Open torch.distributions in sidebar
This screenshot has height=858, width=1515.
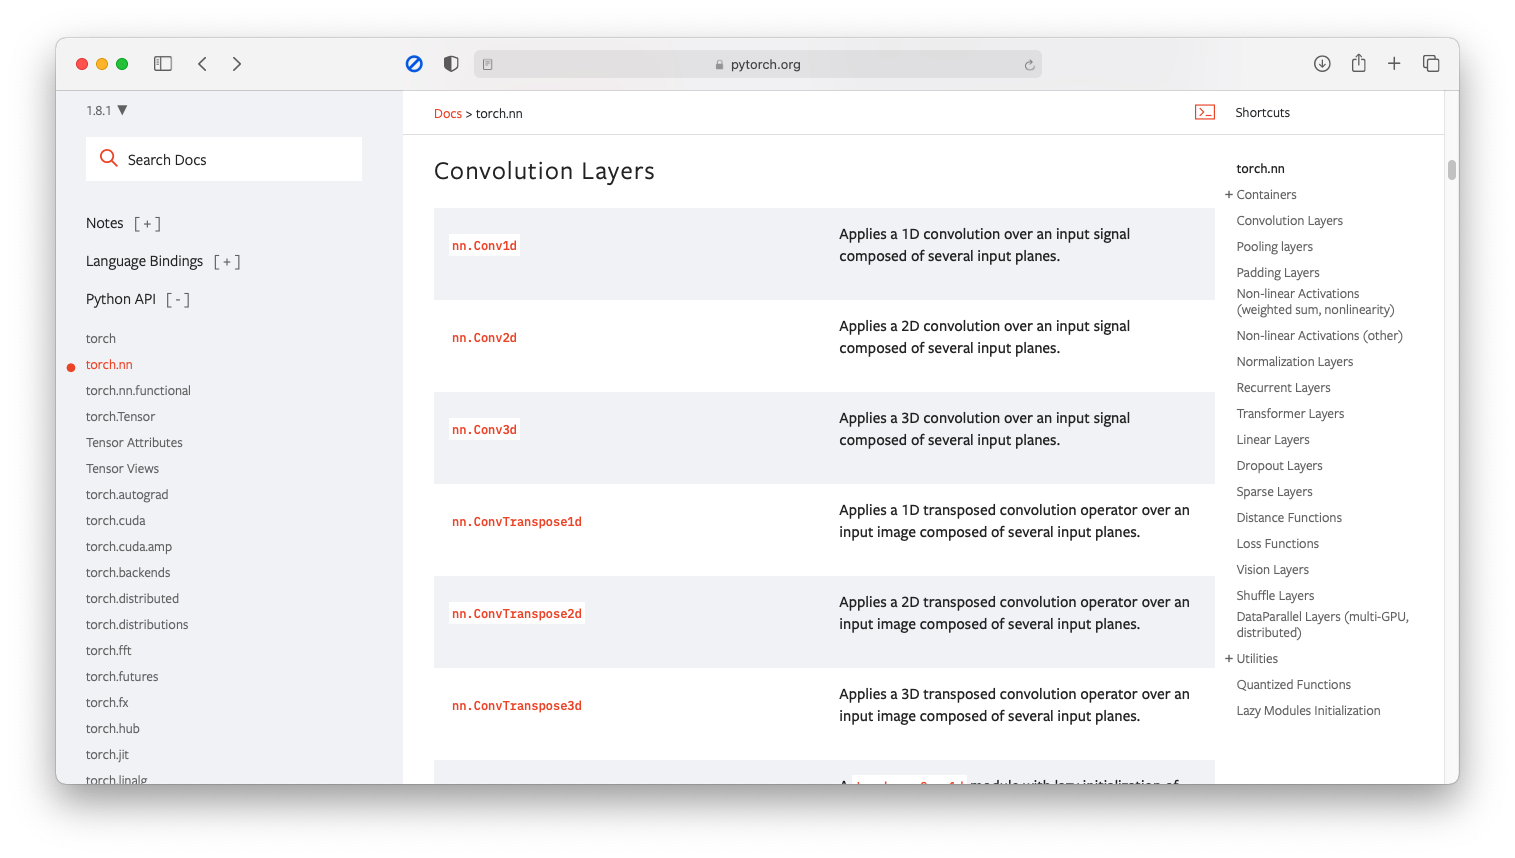tap(137, 625)
